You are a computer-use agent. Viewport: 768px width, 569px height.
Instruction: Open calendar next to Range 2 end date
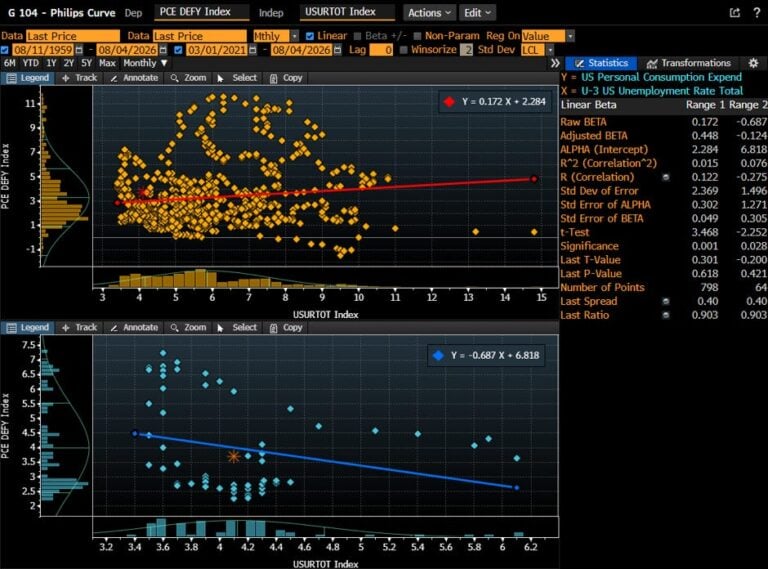pos(337,50)
